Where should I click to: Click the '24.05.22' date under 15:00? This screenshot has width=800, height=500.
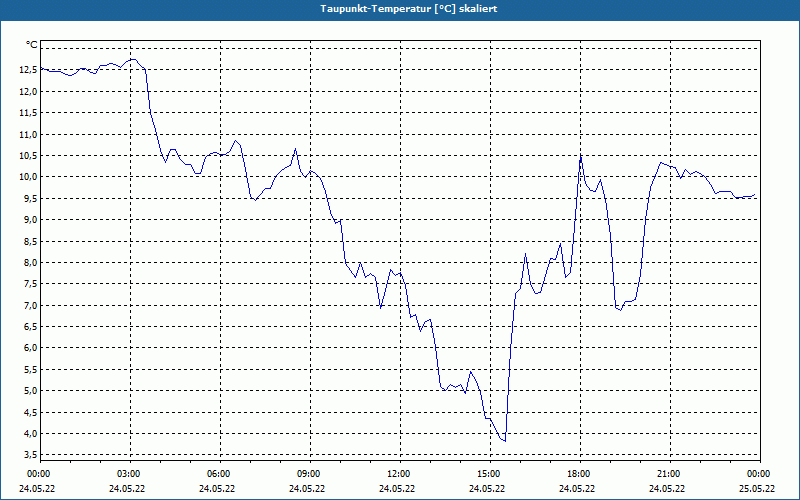(x=487, y=489)
